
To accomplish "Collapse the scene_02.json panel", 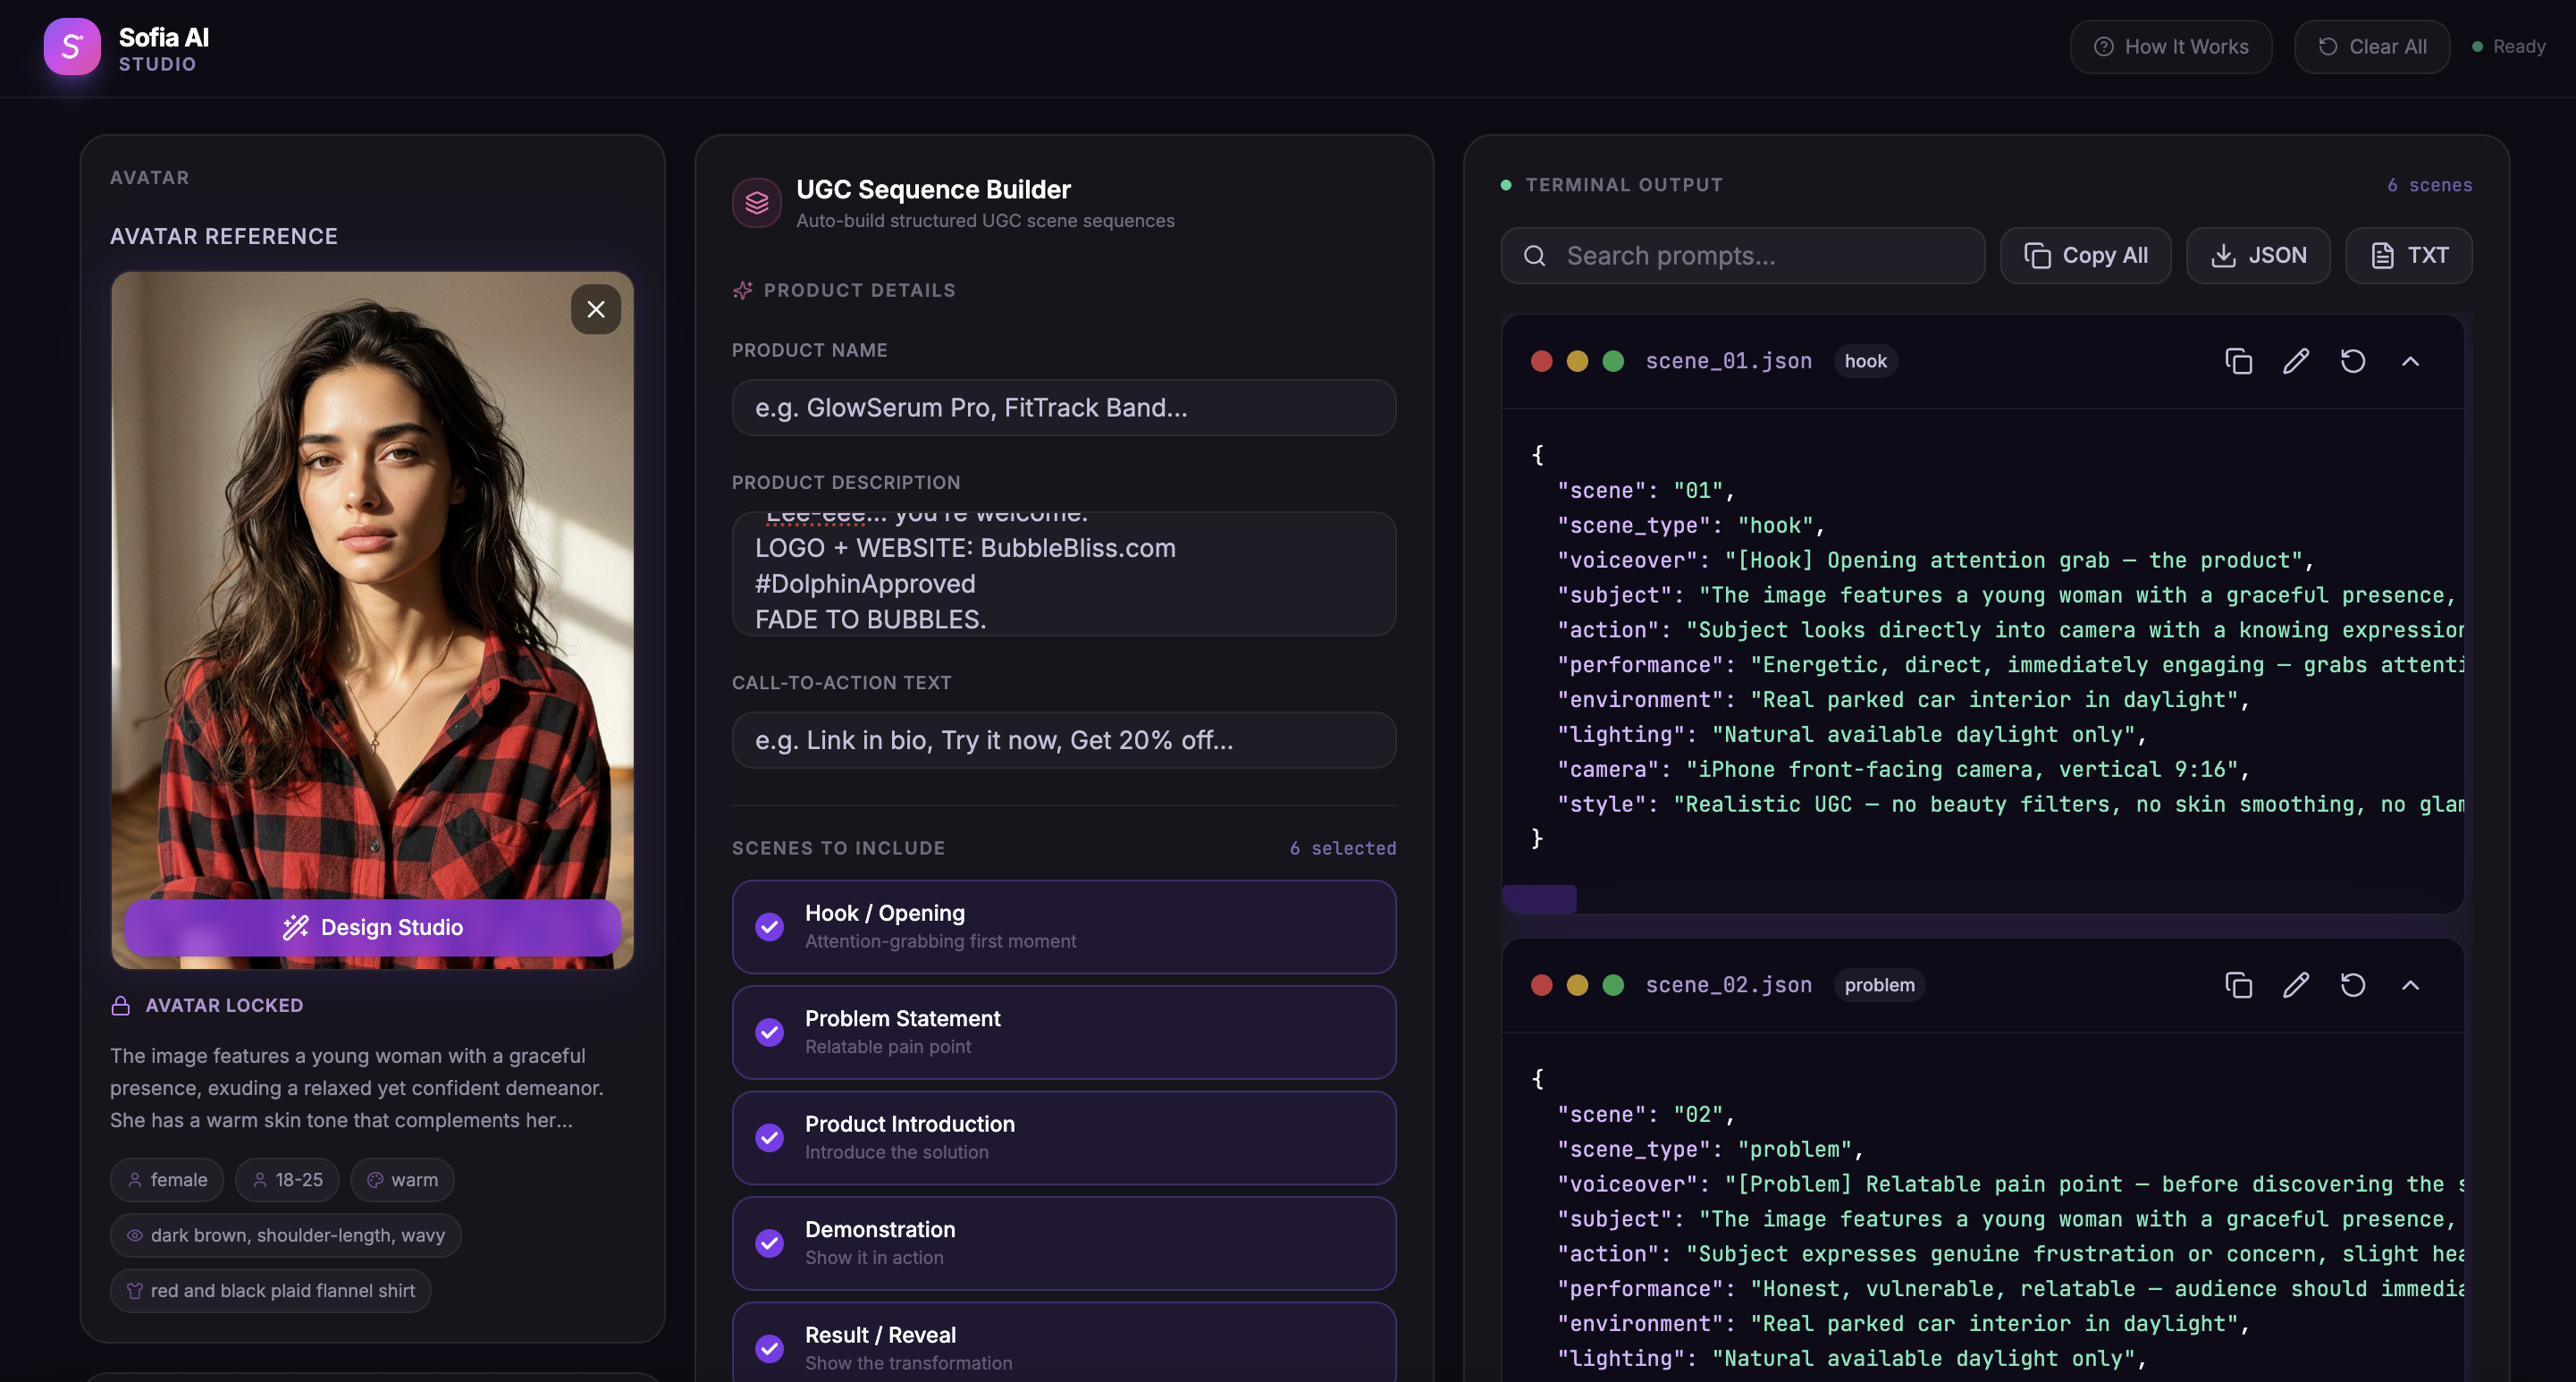I will (2410, 985).
